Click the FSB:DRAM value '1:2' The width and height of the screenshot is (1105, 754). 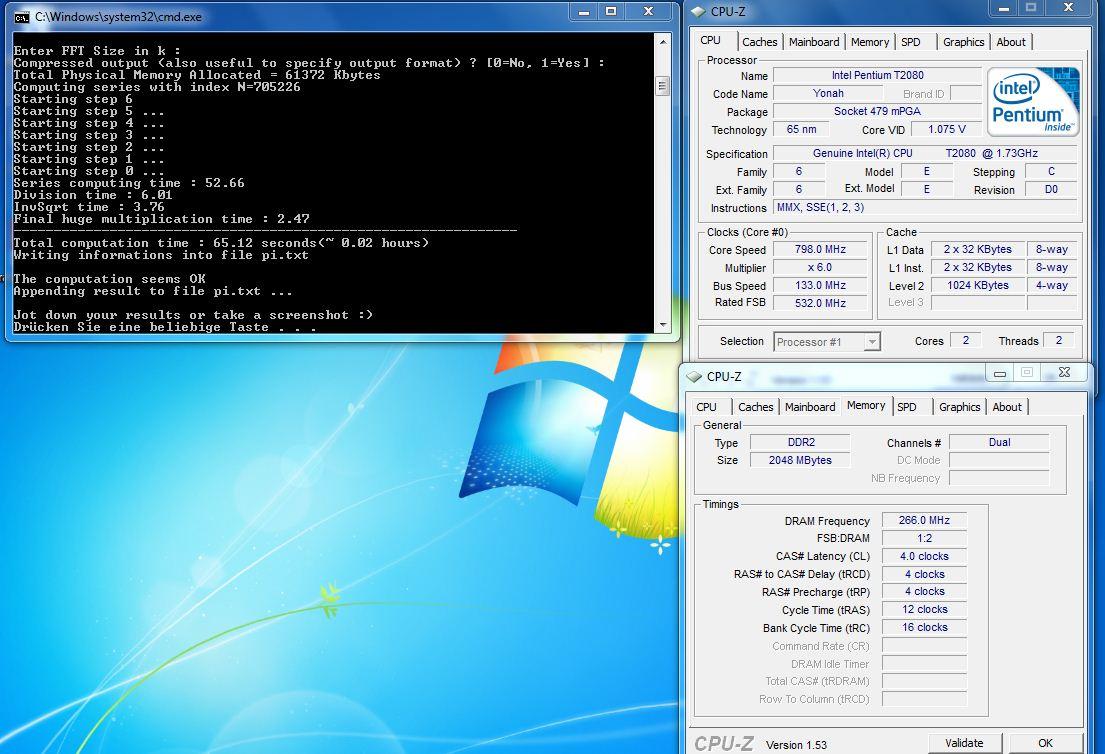pyautogui.click(x=924, y=538)
